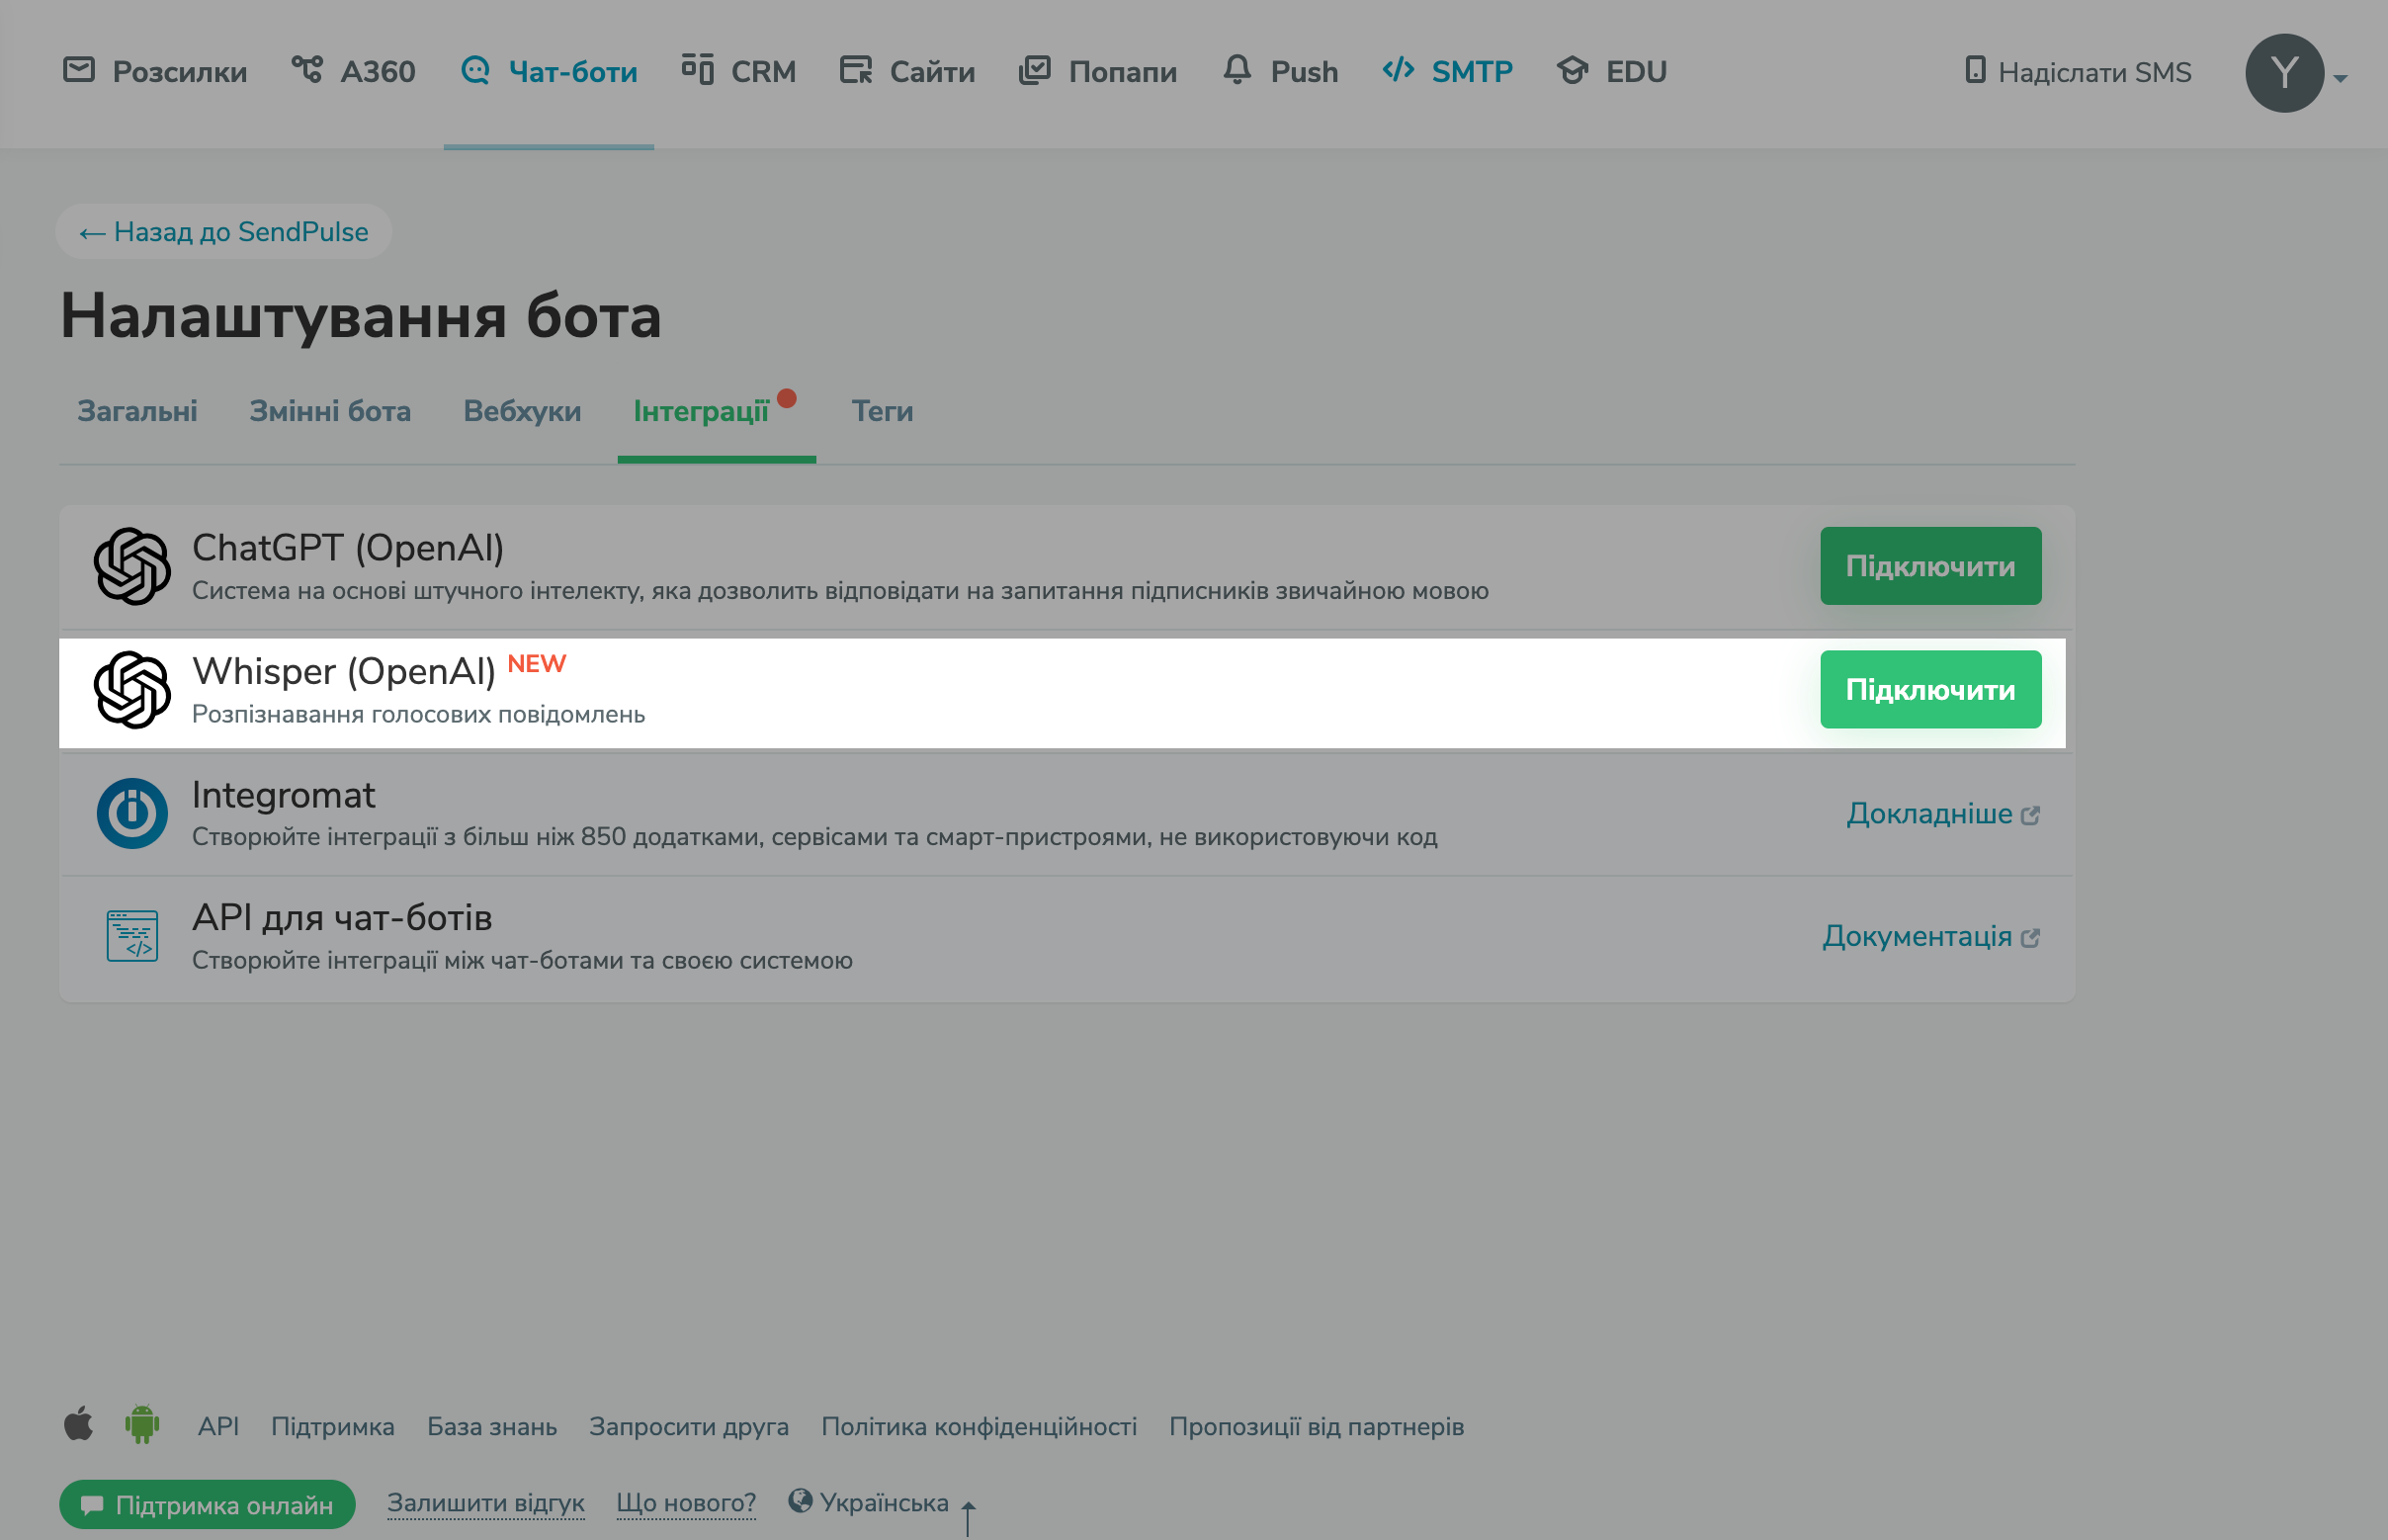Click the ChatGPT OpenAI logo icon
2388x1540 pixels.
[x=132, y=566]
